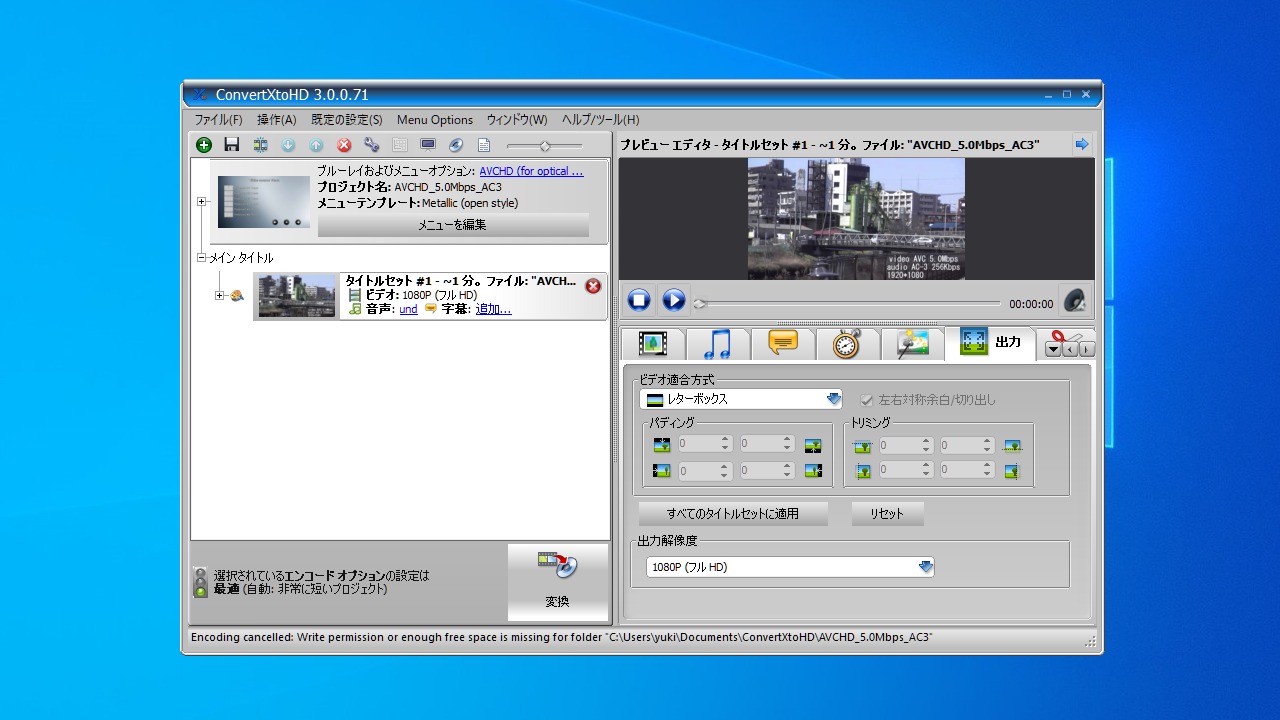Image resolution: width=1280 pixels, height=720 pixels.
Task: Click the right padding image icon
Action: click(x=813, y=470)
